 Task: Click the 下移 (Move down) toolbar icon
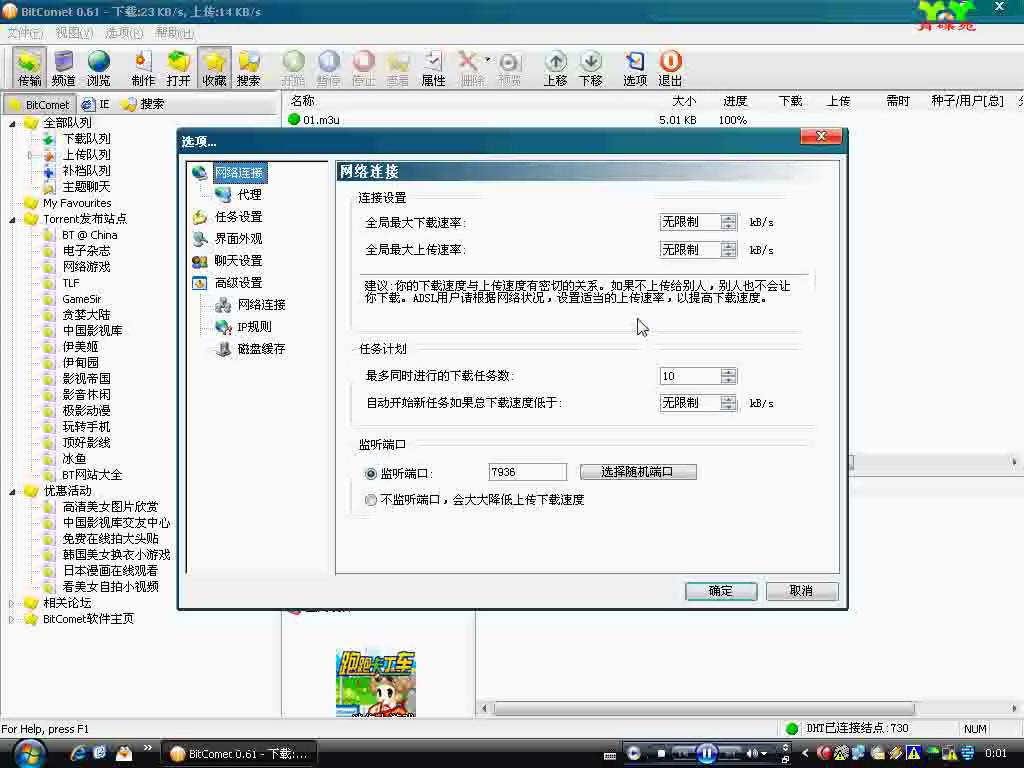(590, 68)
